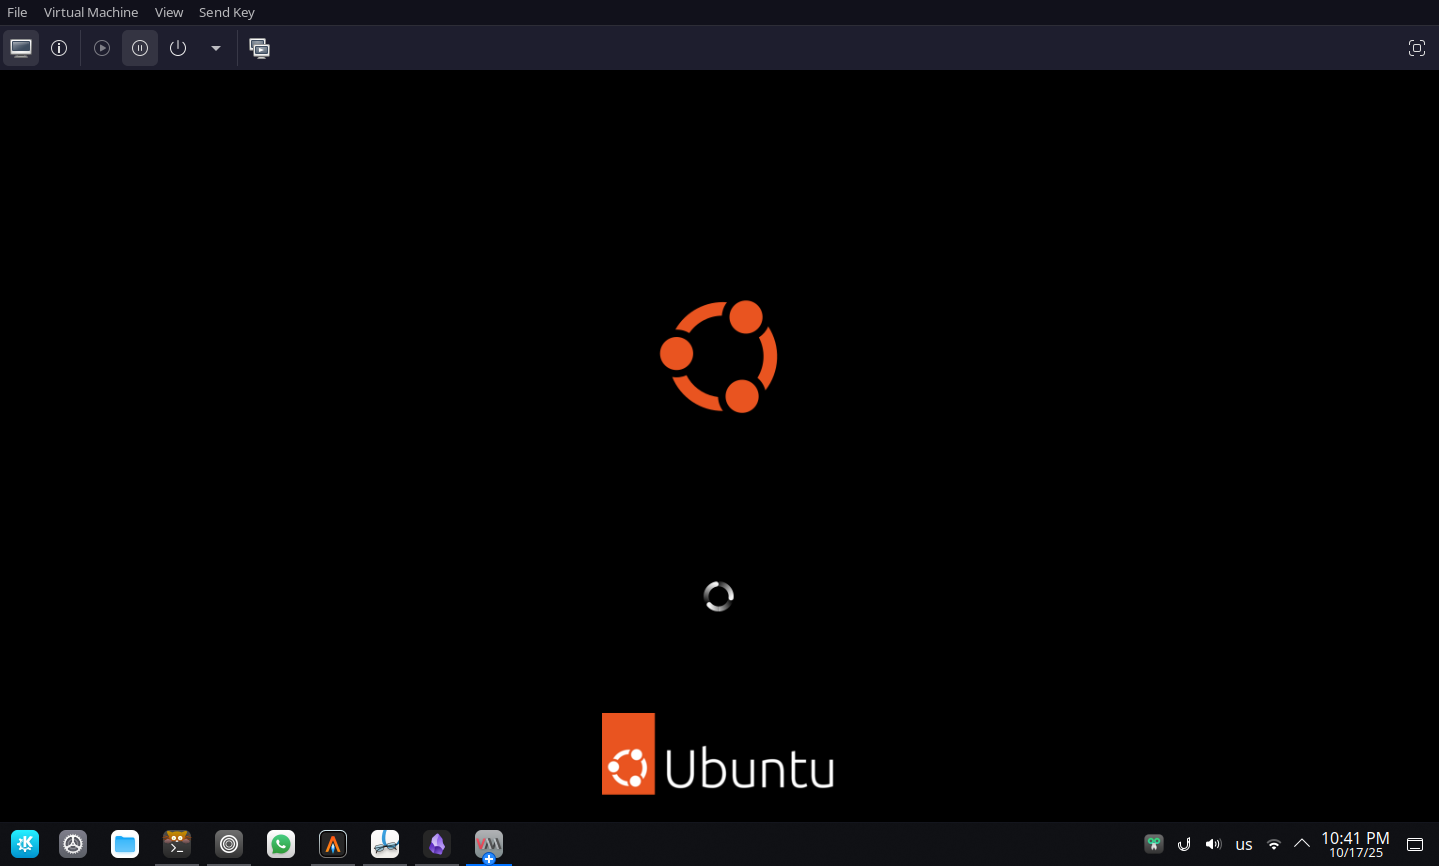Open the volume control in system tray
The image size is (1439, 866).
[x=1213, y=844]
